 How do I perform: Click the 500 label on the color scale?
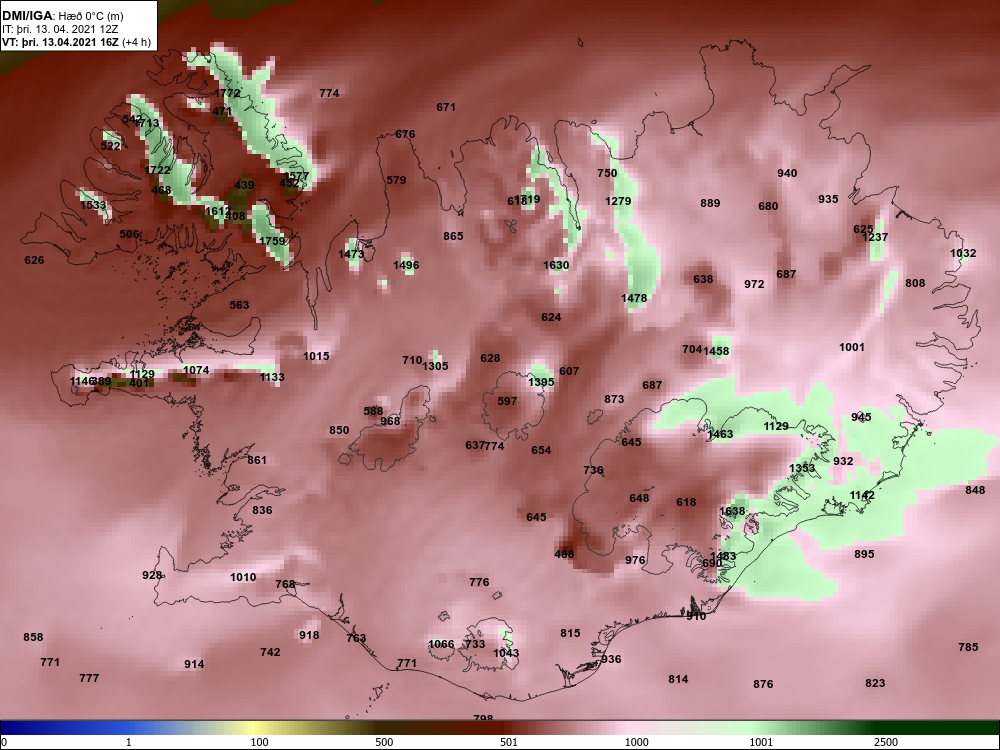[x=384, y=742]
